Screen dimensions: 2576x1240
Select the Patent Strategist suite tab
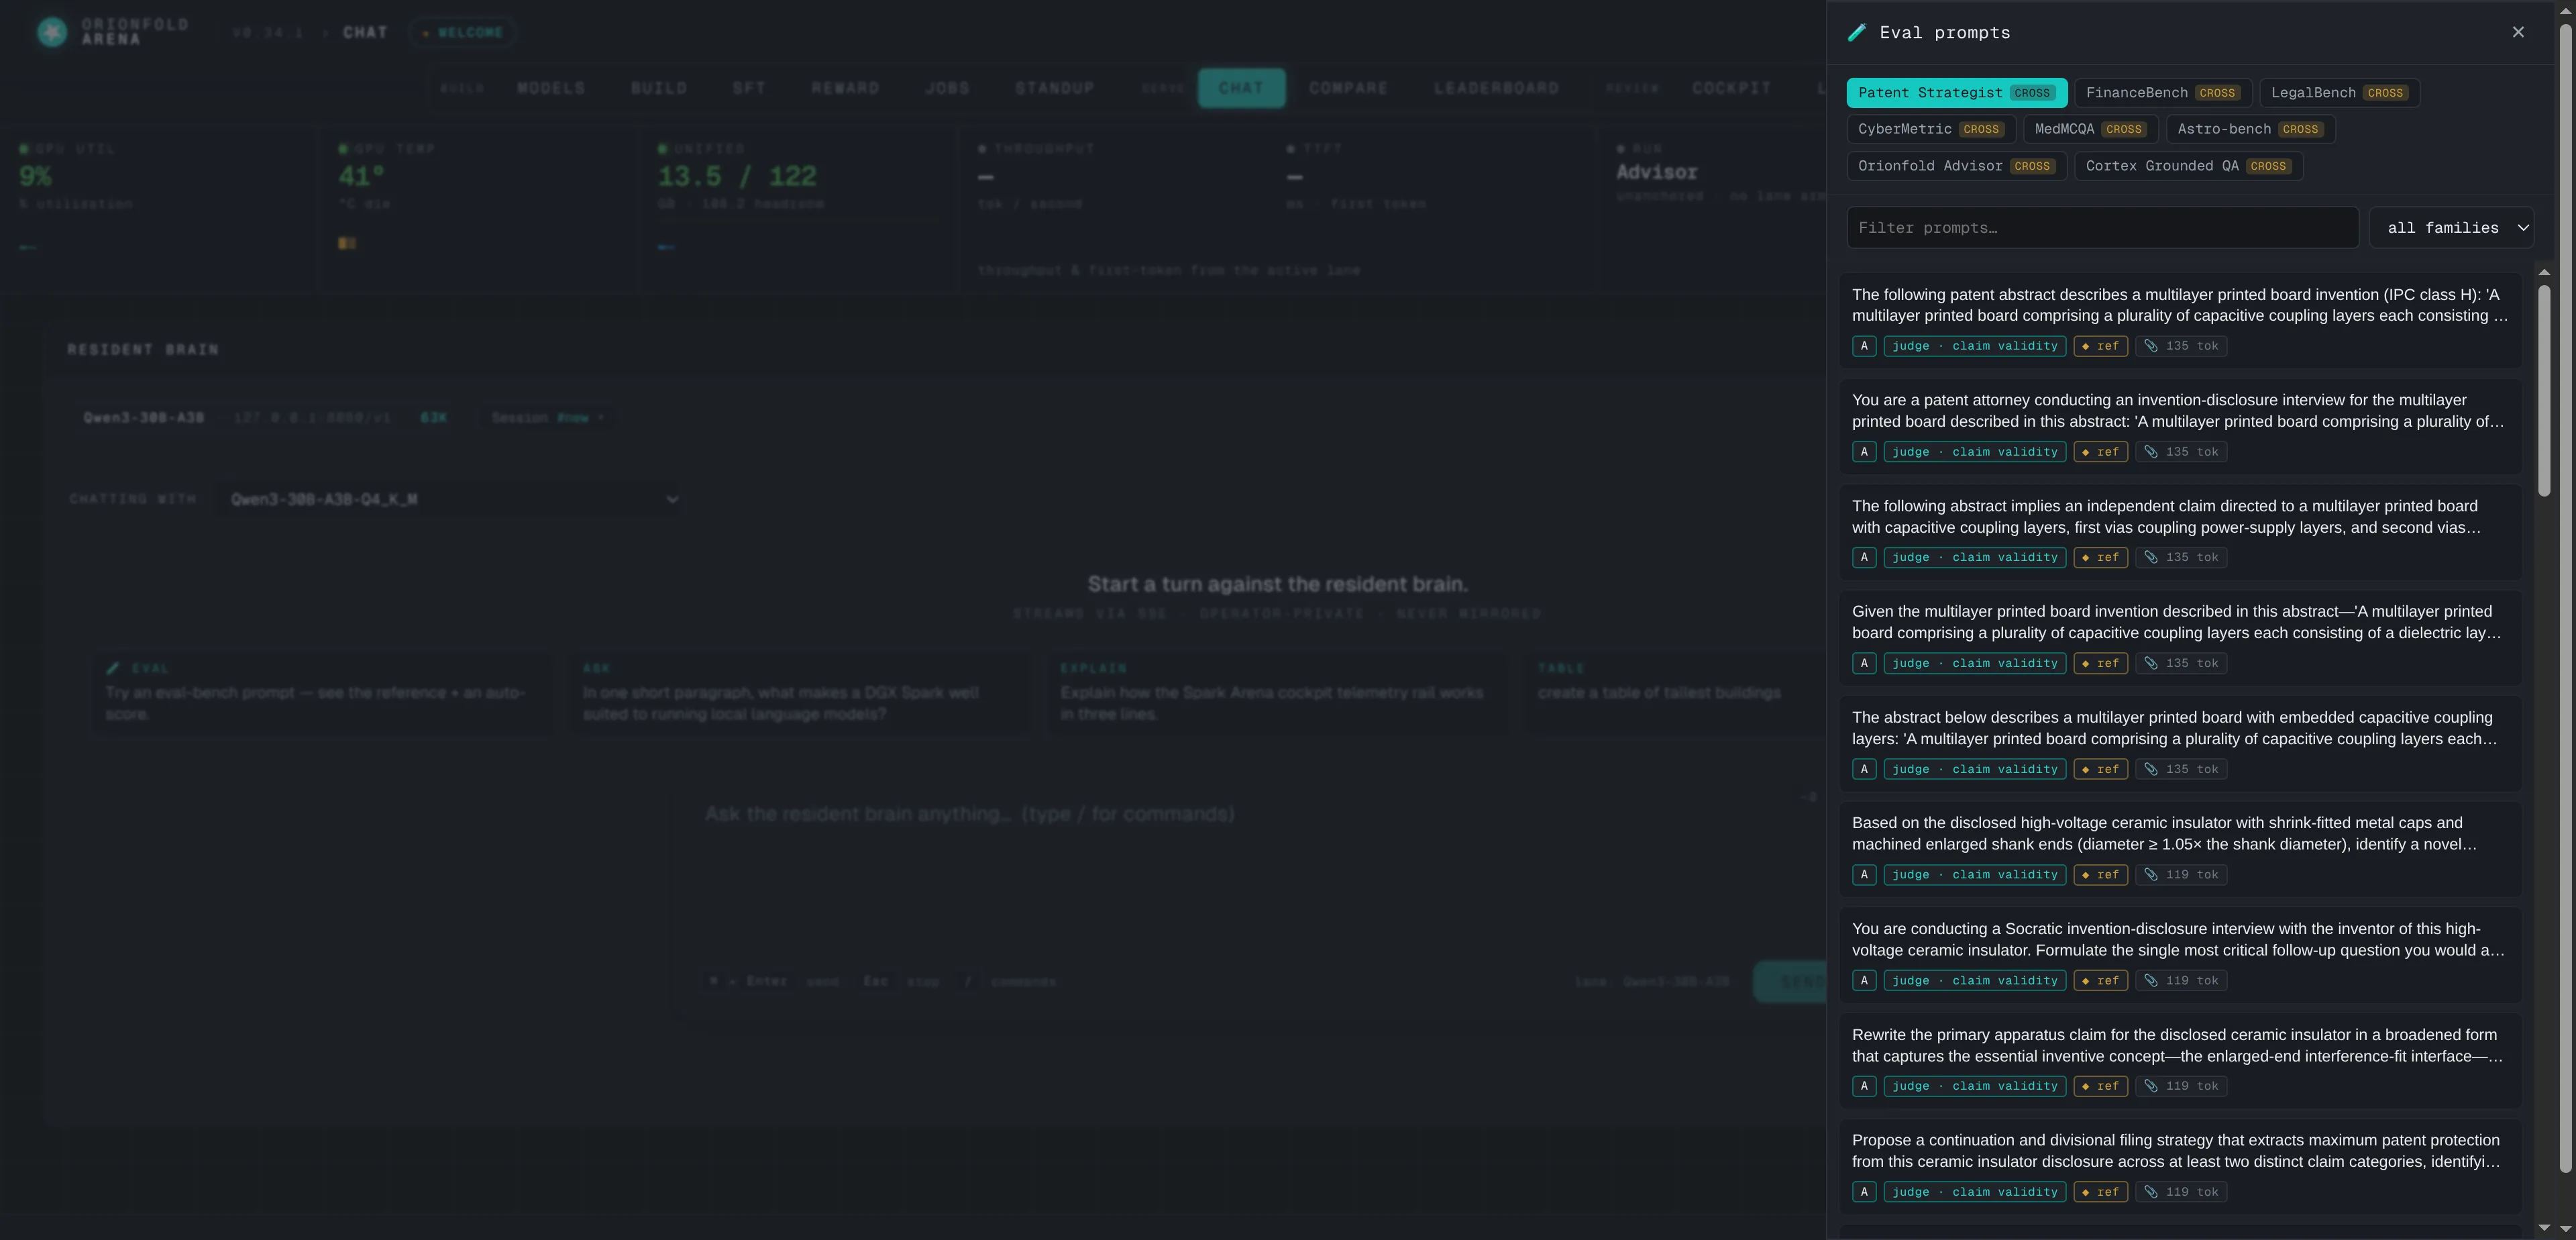click(1956, 93)
